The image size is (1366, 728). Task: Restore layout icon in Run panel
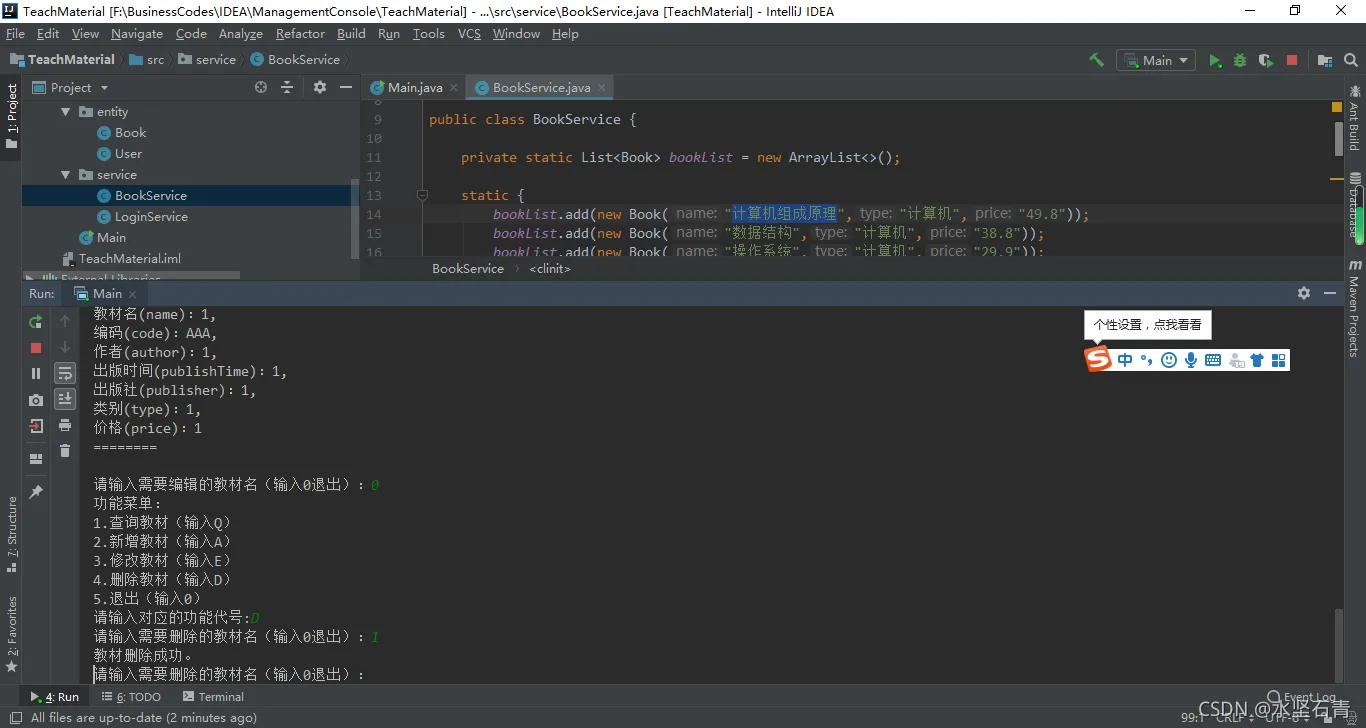(36, 459)
